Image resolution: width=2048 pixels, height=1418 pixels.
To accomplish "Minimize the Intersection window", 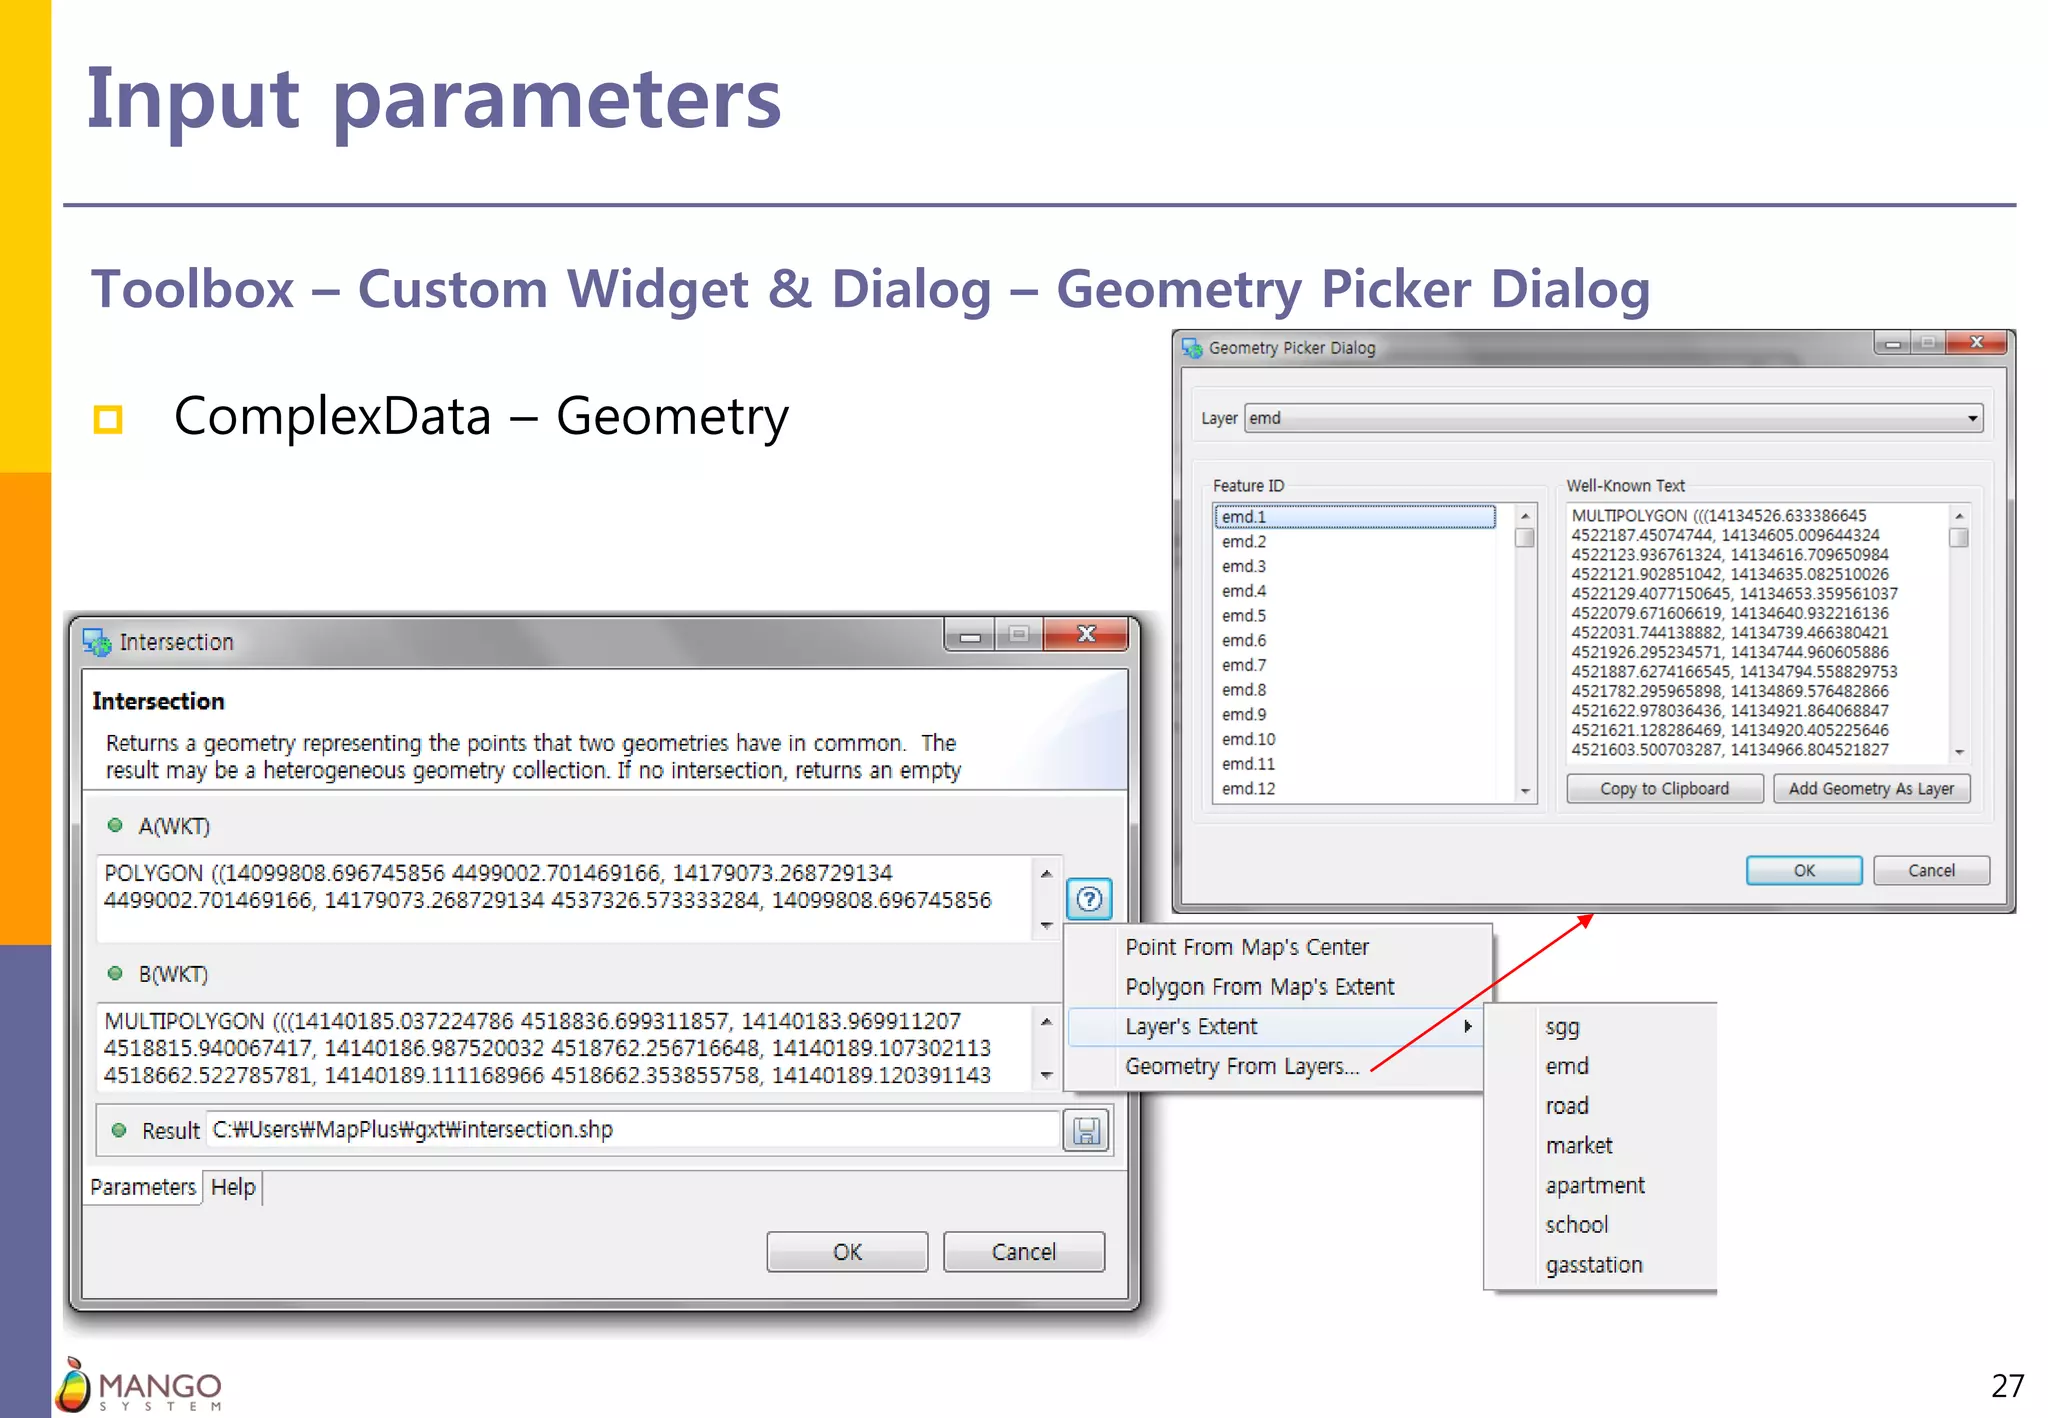I will point(969,635).
